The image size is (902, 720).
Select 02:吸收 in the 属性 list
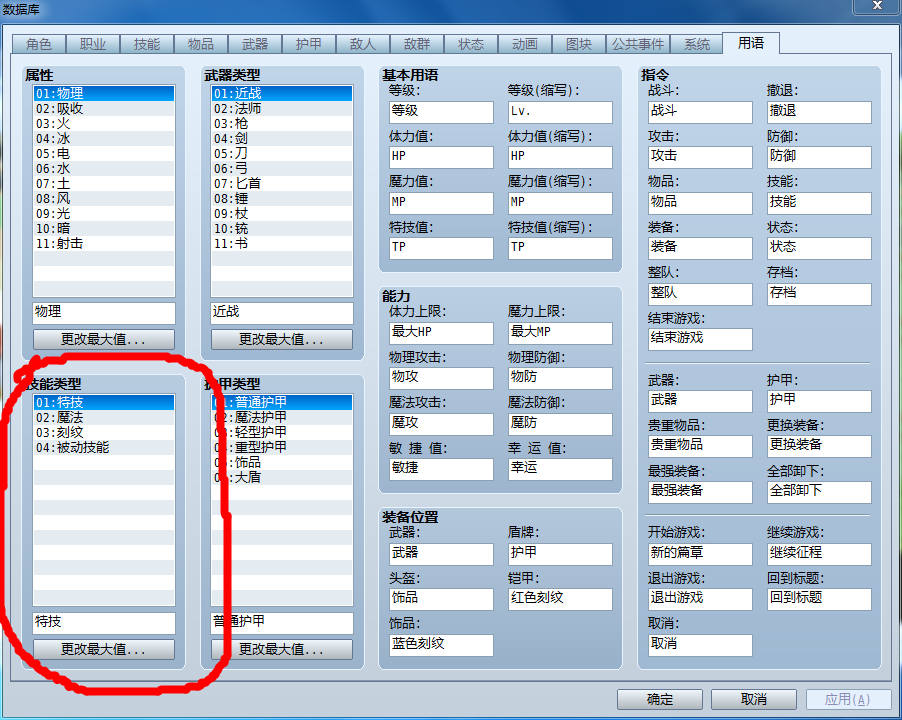click(104, 109)
